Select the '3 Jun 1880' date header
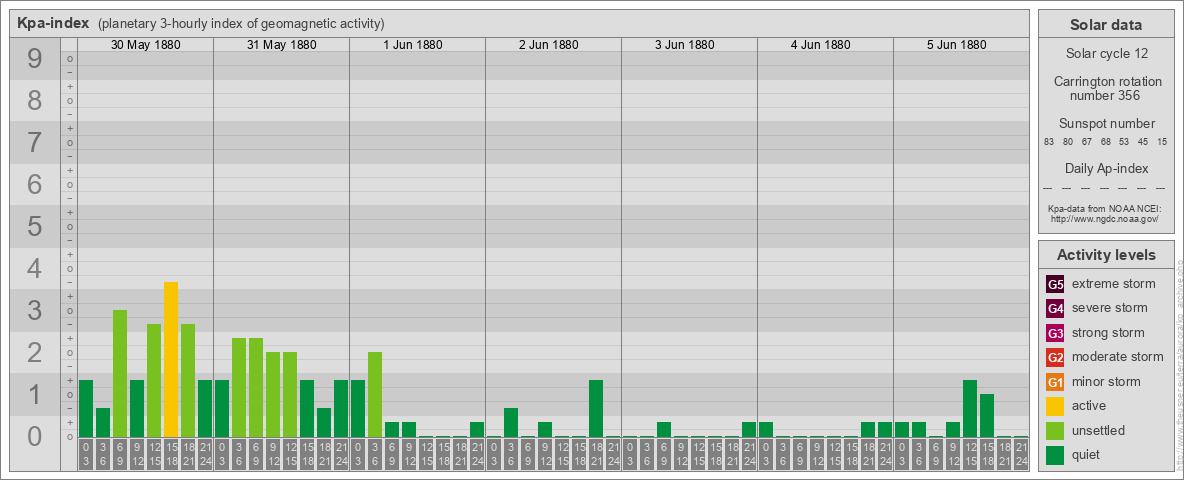 point(685,45)
